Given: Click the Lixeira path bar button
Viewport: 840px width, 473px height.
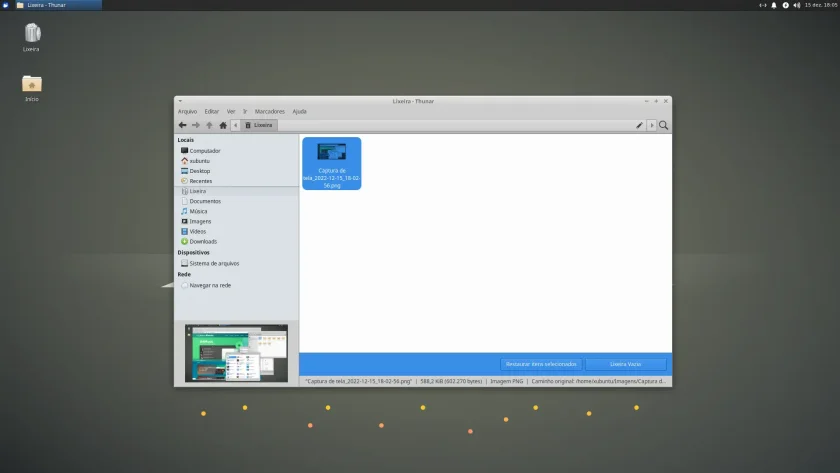Looking at the screenshot, I should (259, 125).
